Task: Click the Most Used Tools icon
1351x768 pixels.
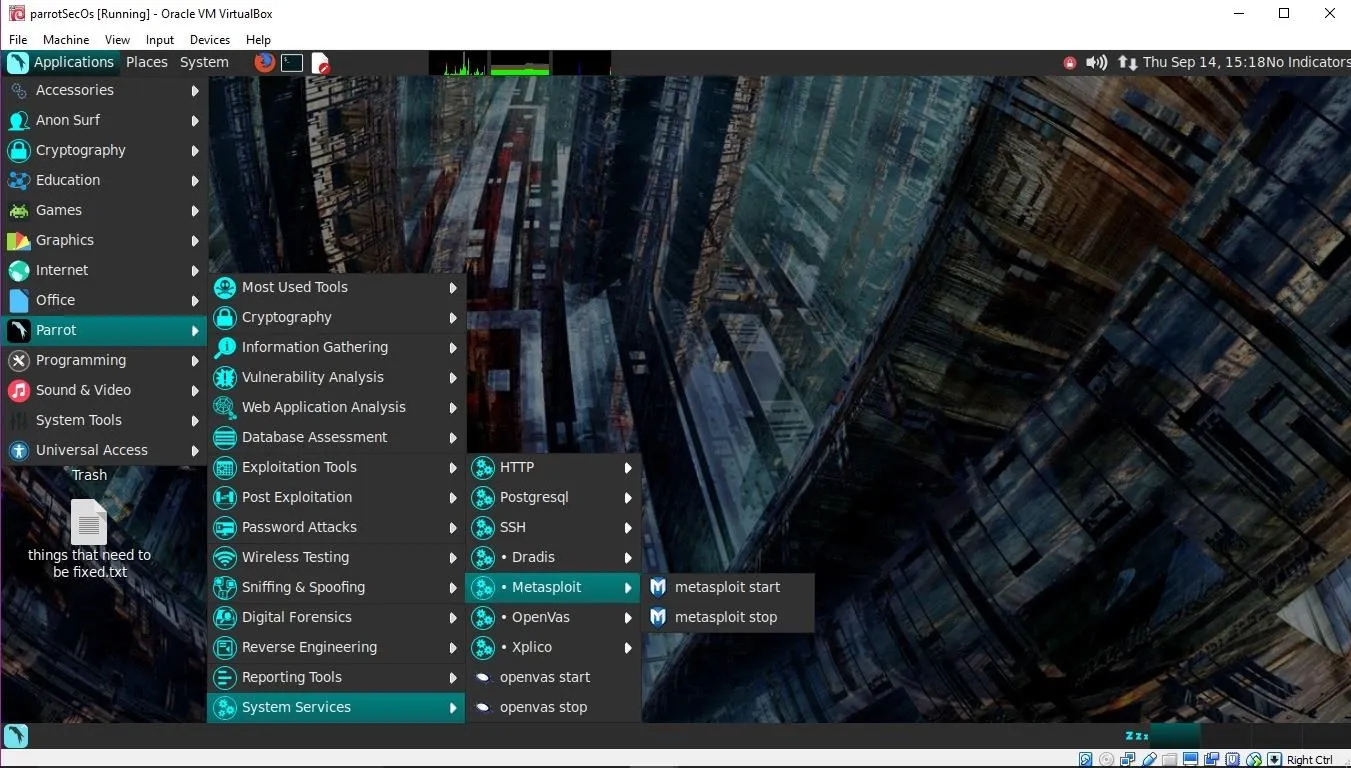Action: click(225, 287)
